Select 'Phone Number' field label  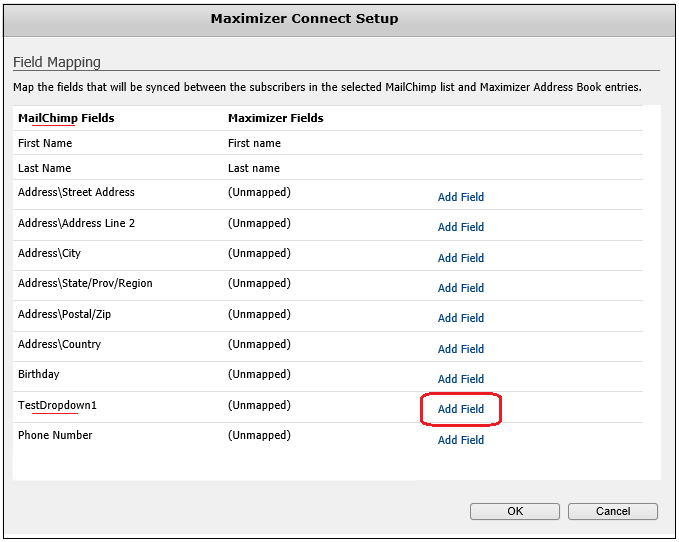tap(55, 435)
